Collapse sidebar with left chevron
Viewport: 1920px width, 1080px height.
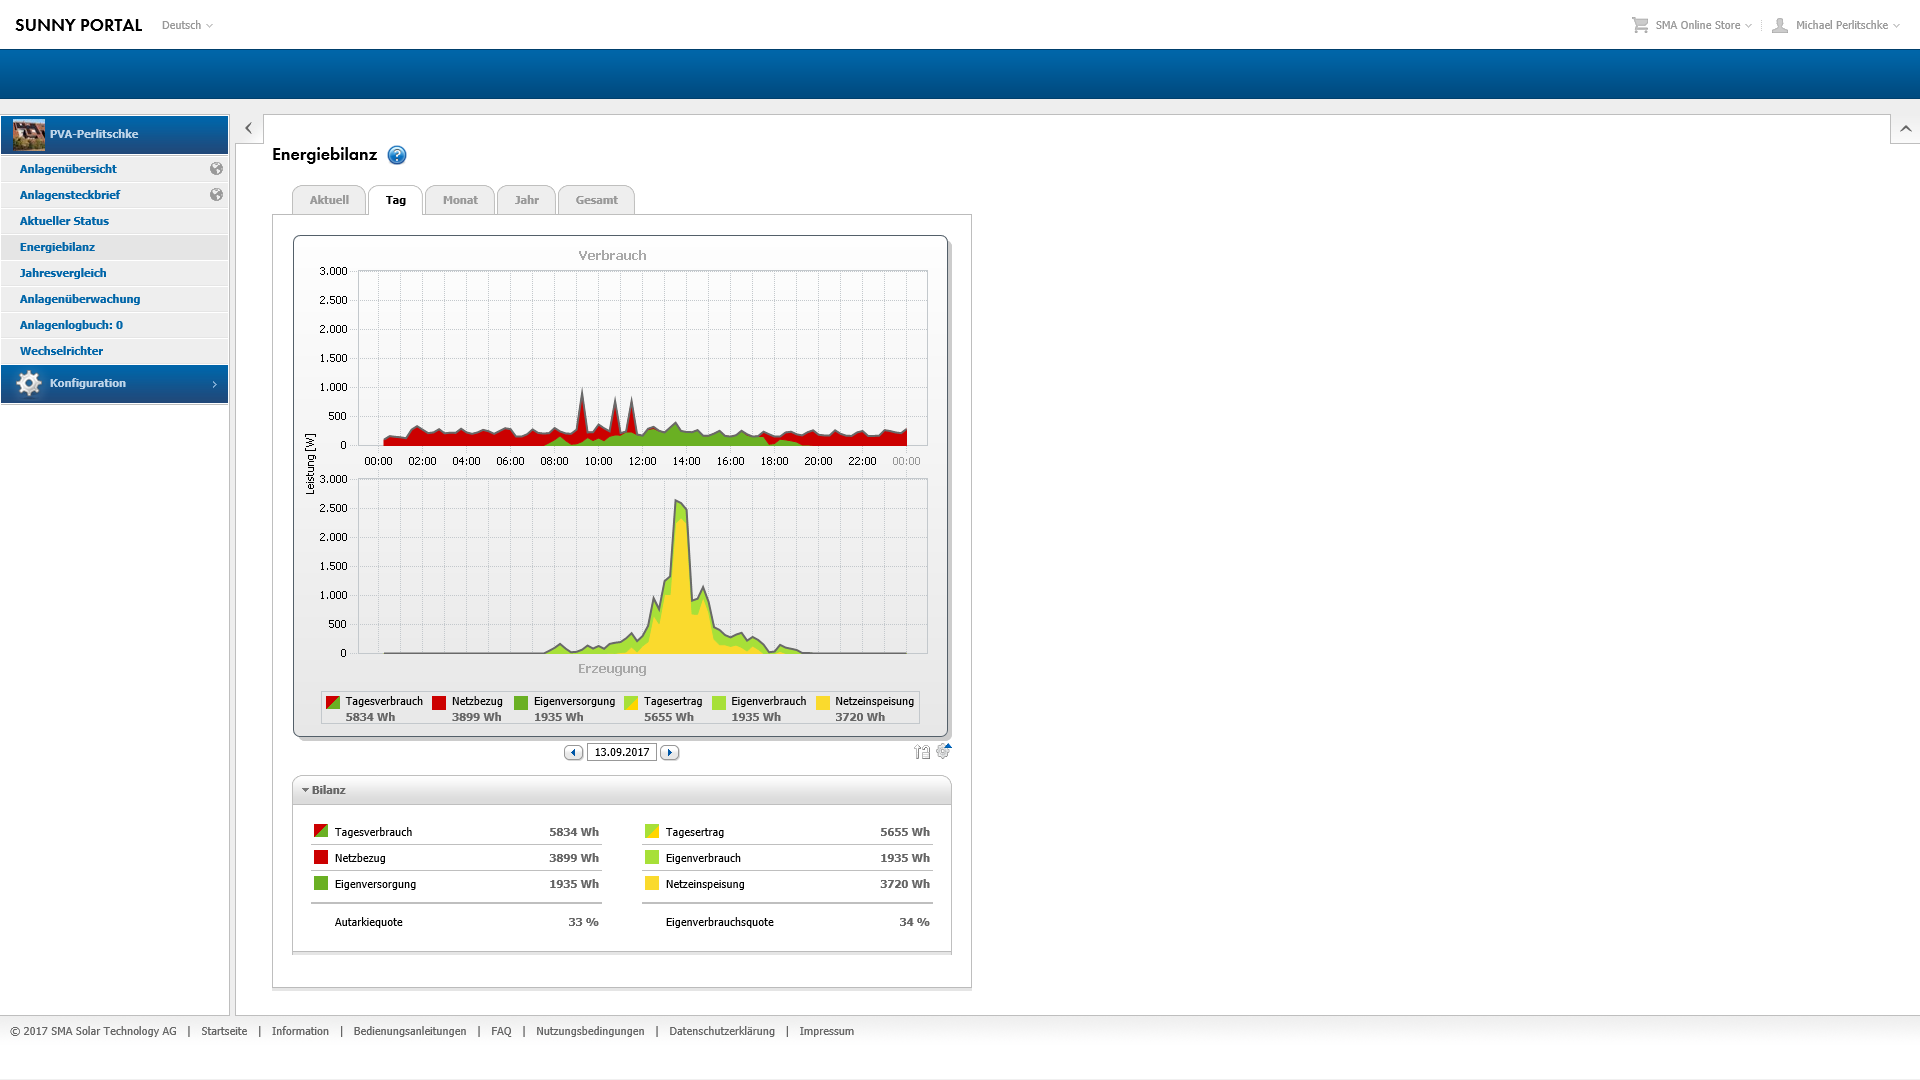248,128
